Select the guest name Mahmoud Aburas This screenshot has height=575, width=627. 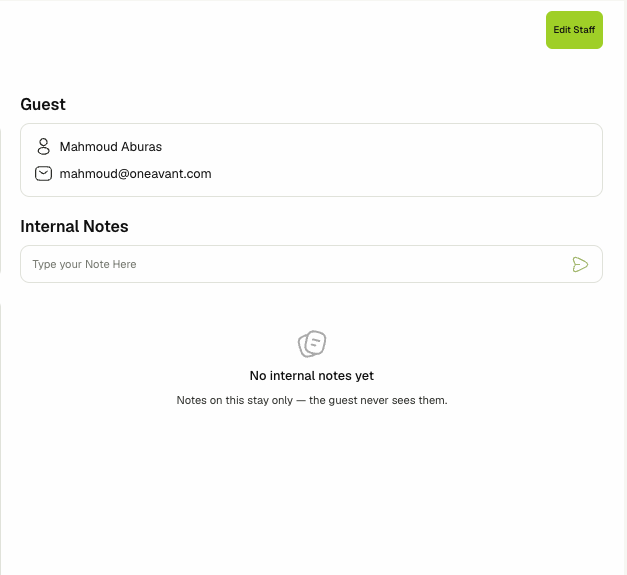click(x=111, y=147)
